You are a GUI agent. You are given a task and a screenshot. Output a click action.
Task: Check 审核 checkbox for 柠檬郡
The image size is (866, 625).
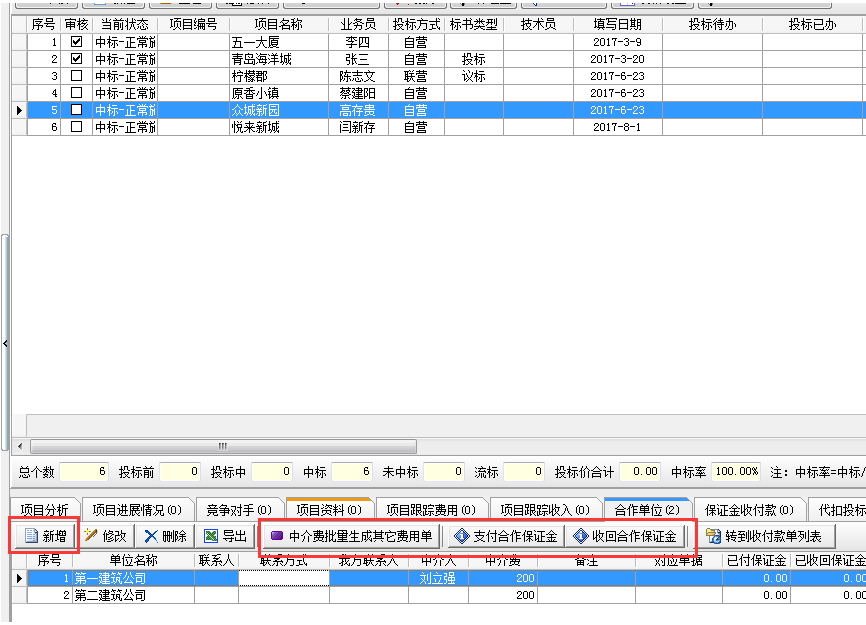pos(76,76)
